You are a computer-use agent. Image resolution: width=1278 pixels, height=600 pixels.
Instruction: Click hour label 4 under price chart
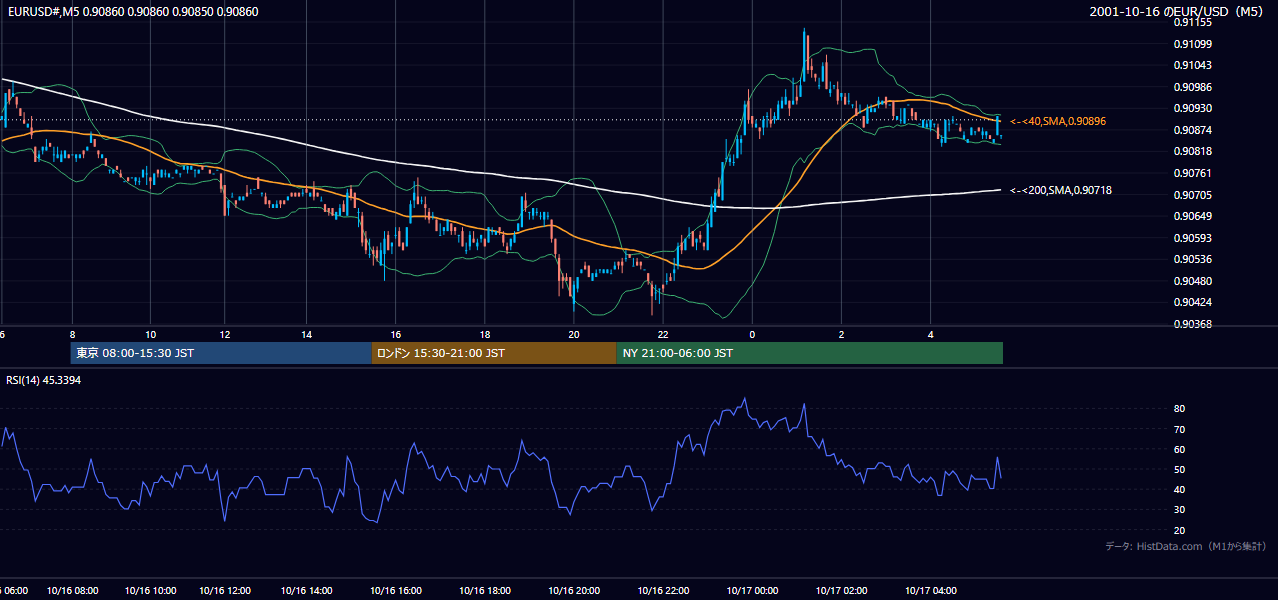(x=930, y=334)
